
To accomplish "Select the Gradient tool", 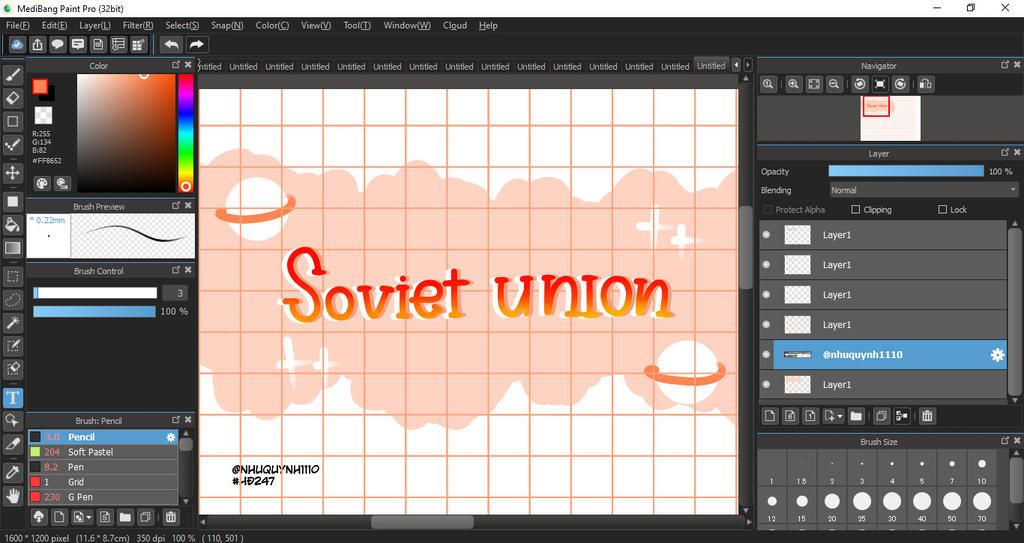I will tap(12, 248).
